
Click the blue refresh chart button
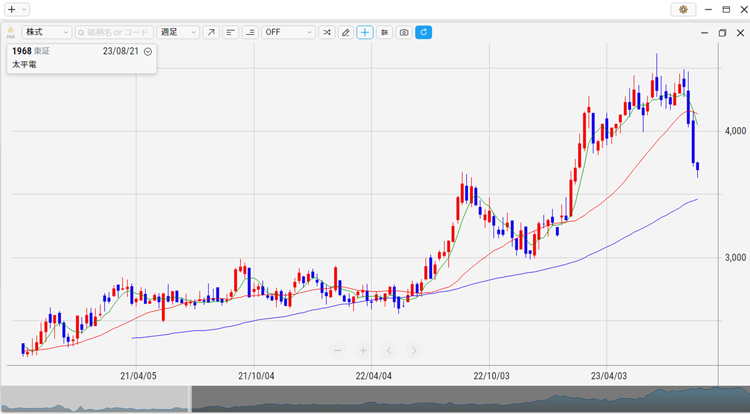424,32
